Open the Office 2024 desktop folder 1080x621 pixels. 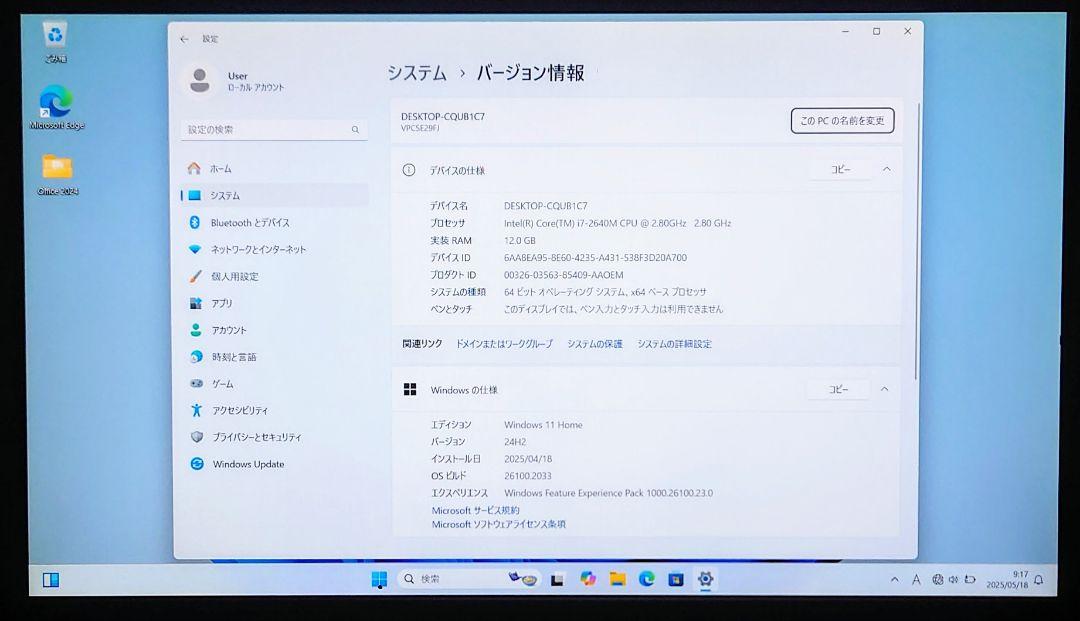(x=57, y=173)
